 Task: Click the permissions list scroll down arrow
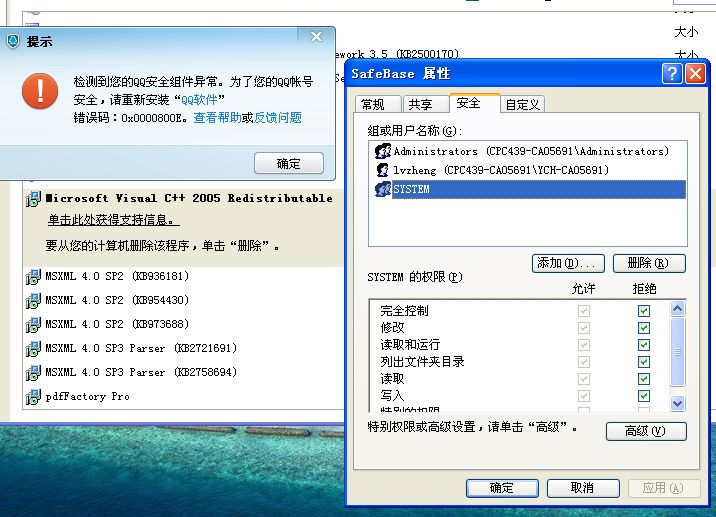click(x=677, y=403)
